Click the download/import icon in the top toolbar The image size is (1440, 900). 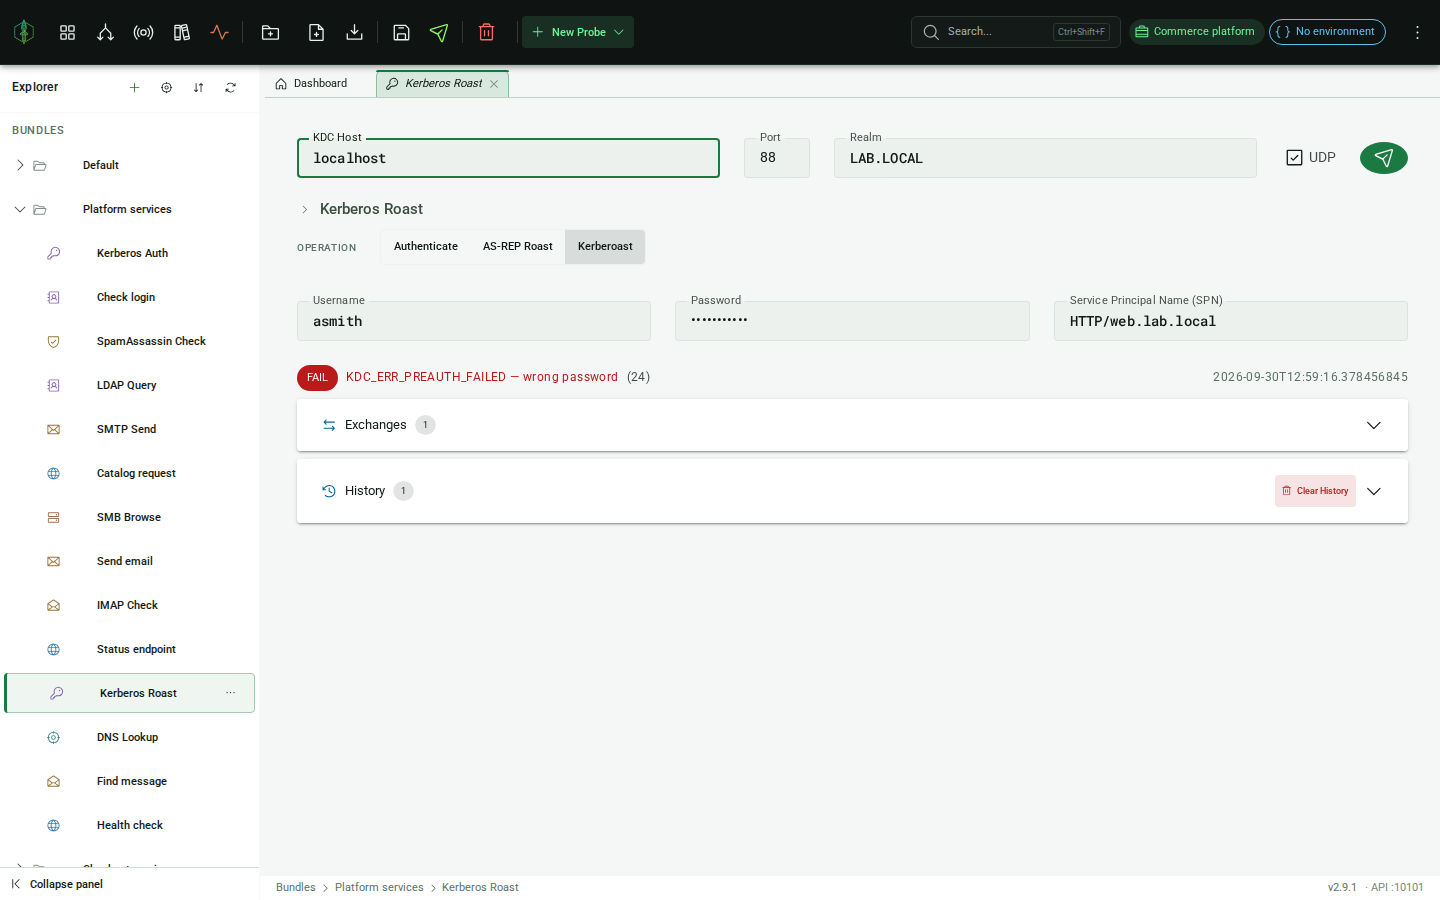(x=354, y=32)
